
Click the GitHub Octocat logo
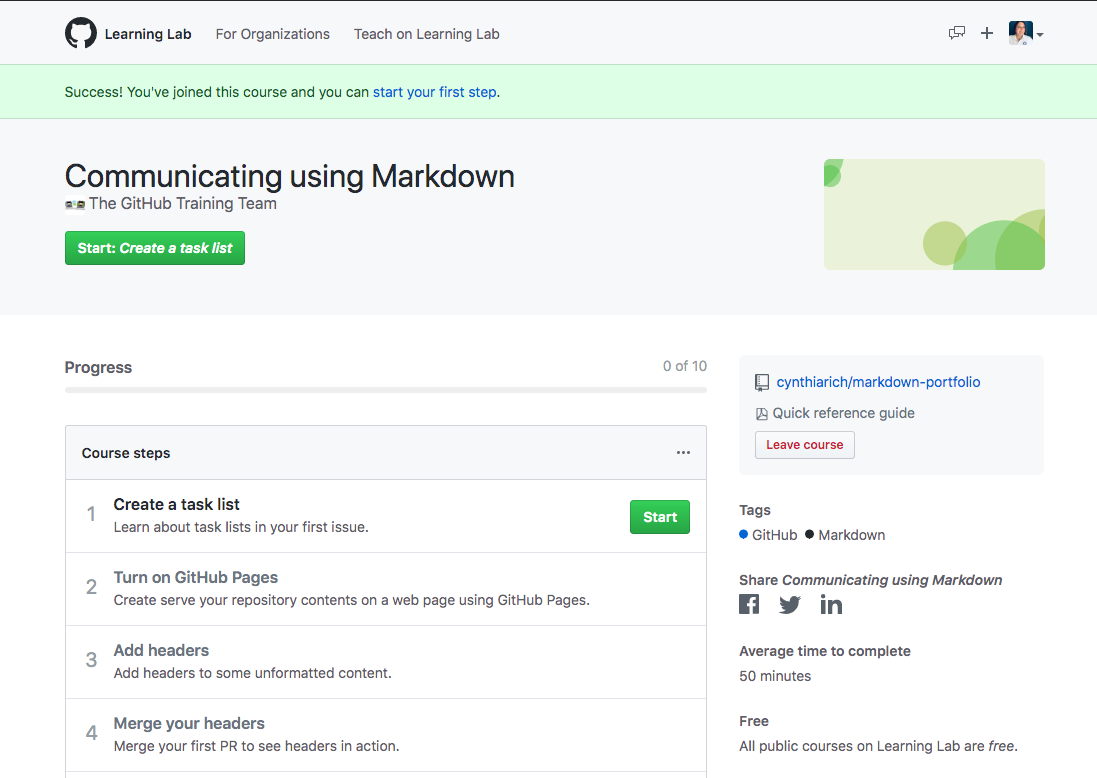point(80,34)
